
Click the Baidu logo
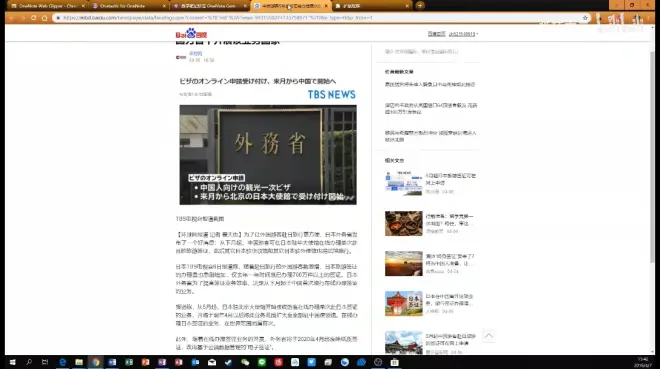pyautogui.click(x=191, y=34)
